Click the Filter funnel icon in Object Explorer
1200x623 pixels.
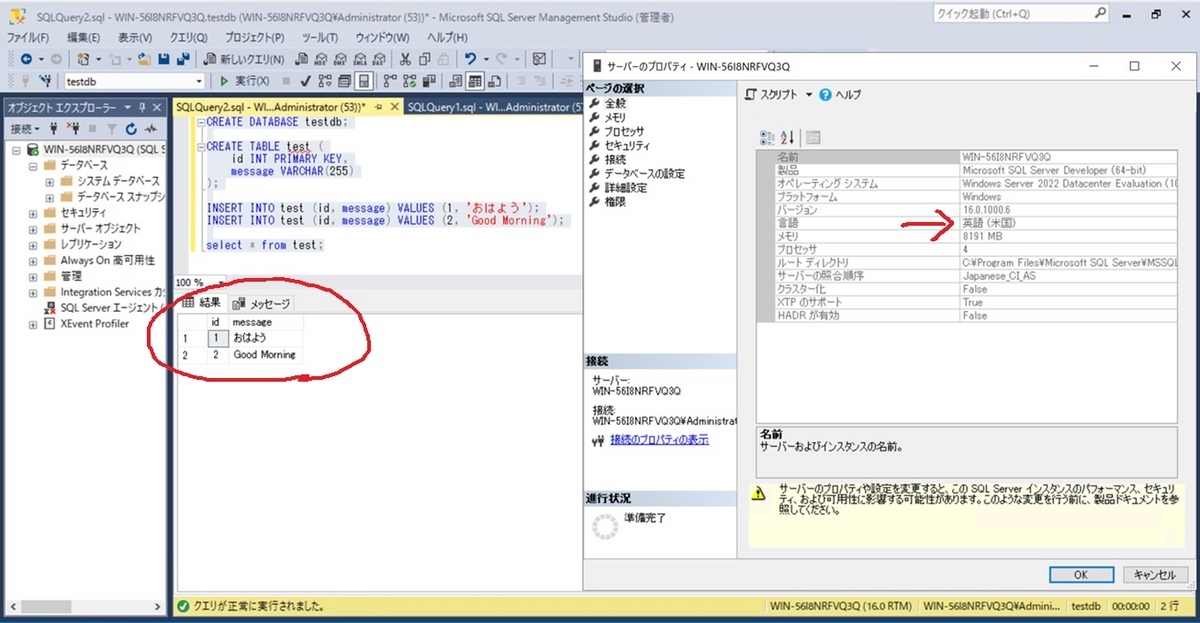coord(111,129)
